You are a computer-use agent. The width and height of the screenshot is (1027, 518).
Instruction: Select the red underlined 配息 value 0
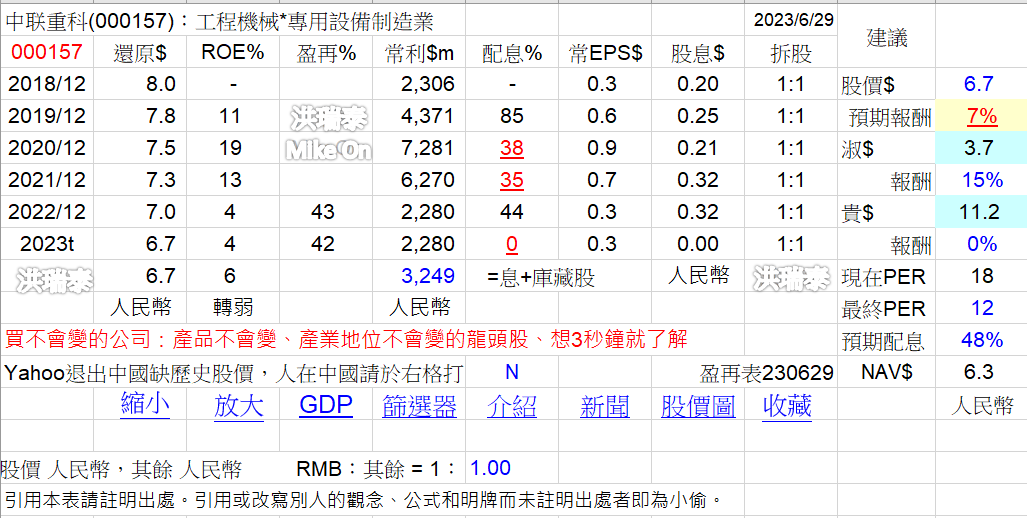512,245
